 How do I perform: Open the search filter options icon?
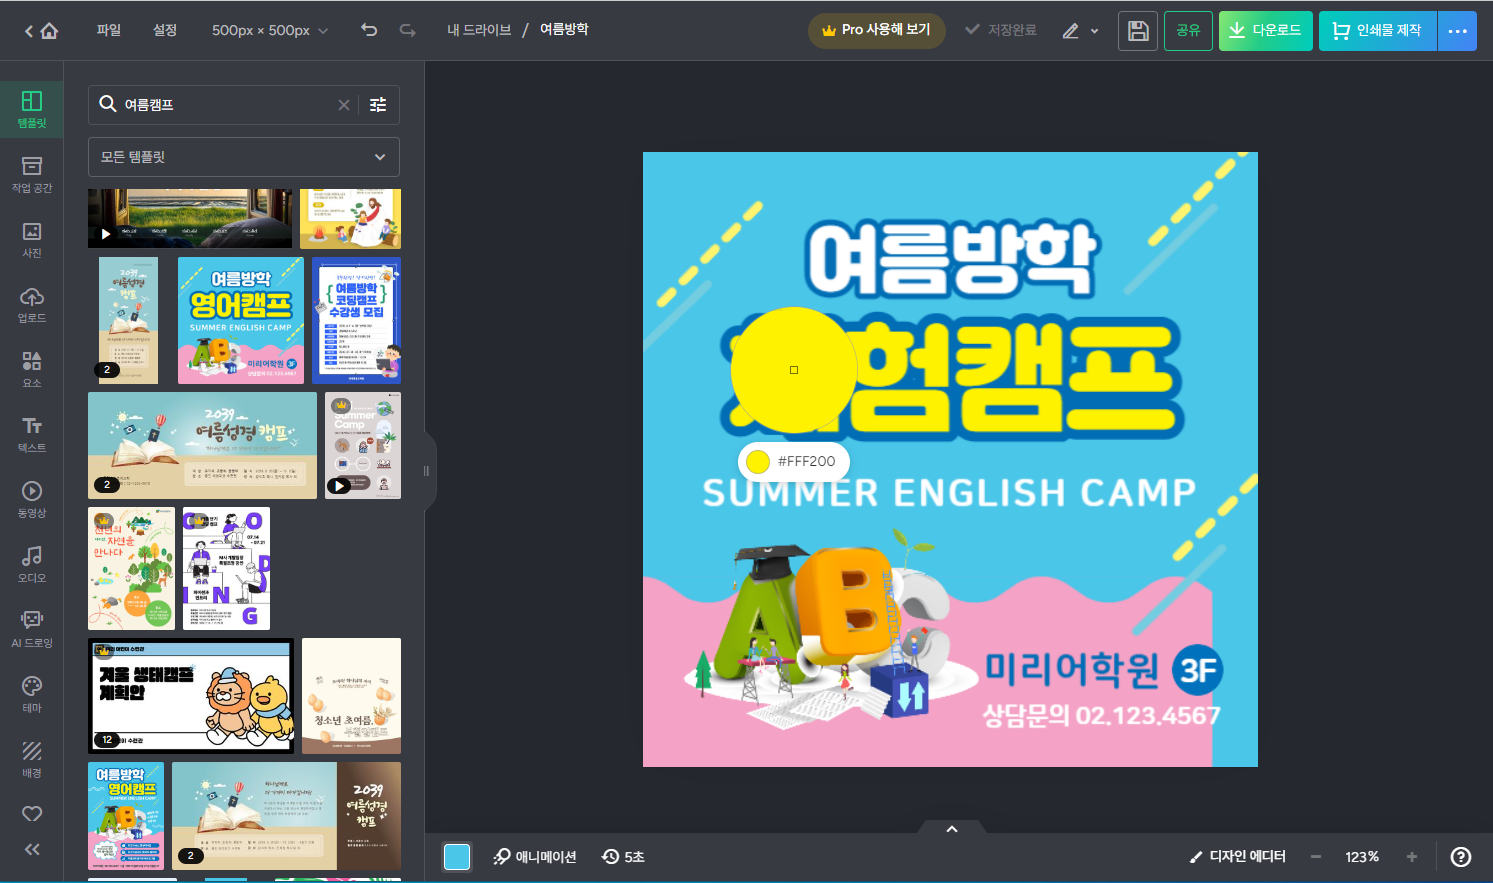tap(377, 104)
